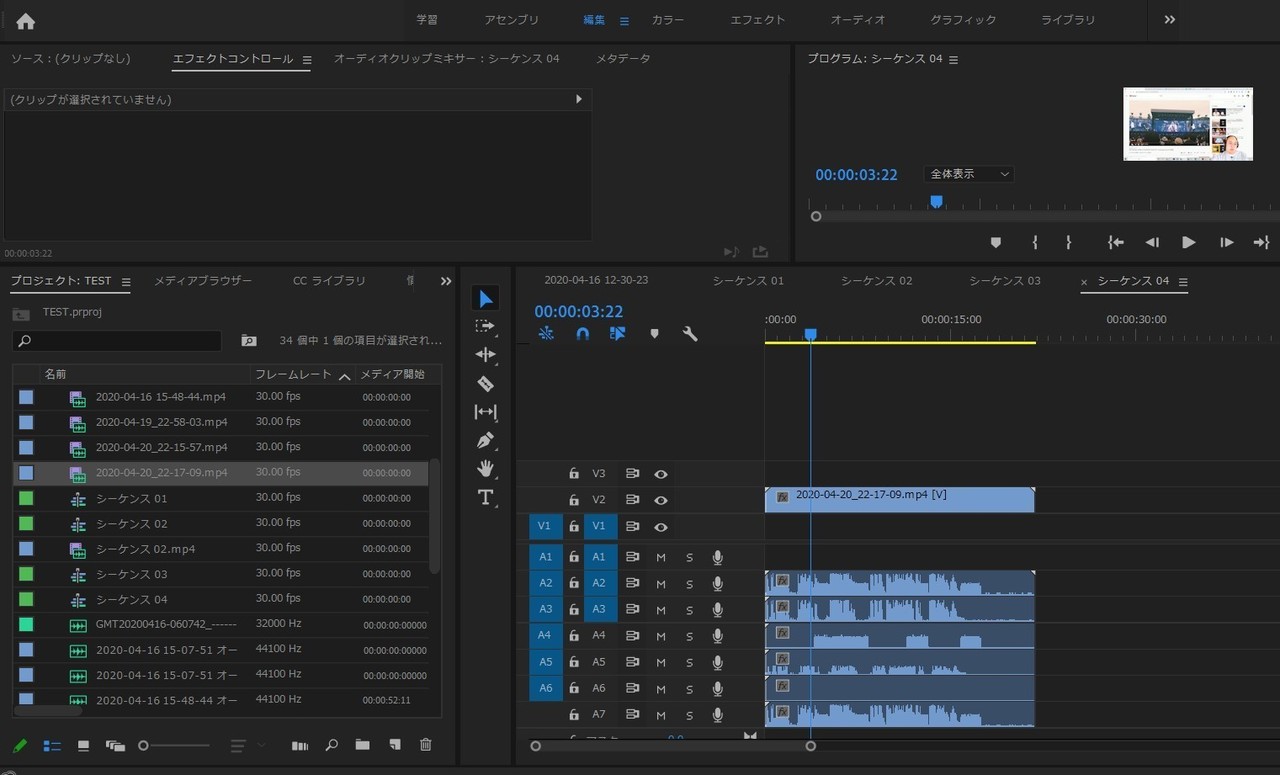Image resolution: width=1280 pixels, height=775 pixels.
Task: Solo audio track A2
Action: [x=689, y=584]
